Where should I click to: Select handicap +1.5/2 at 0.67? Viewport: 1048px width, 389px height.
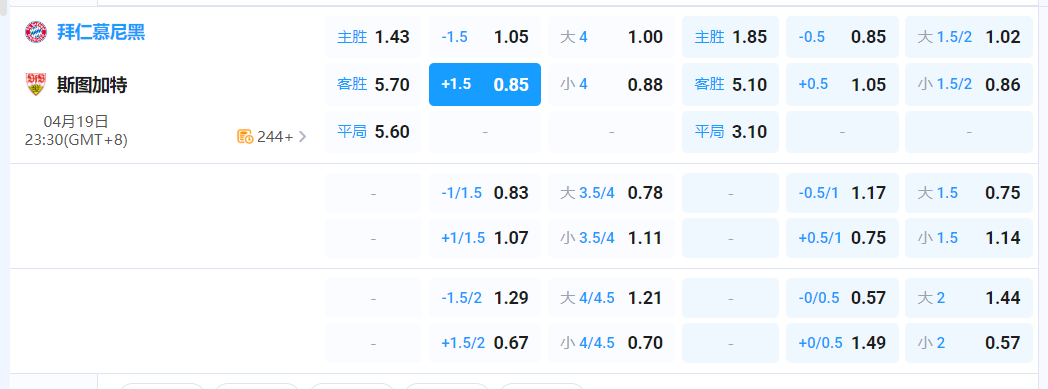pos(485,343)
